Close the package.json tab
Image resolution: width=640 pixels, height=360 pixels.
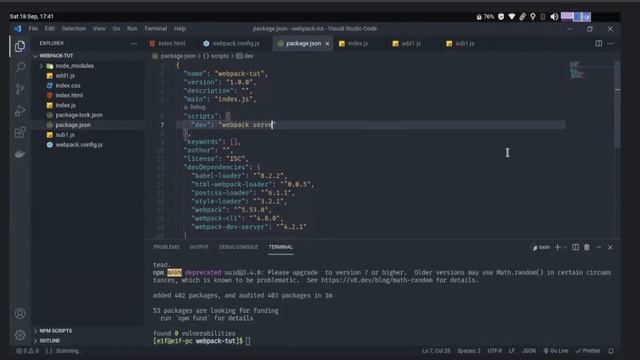(327, 43)
